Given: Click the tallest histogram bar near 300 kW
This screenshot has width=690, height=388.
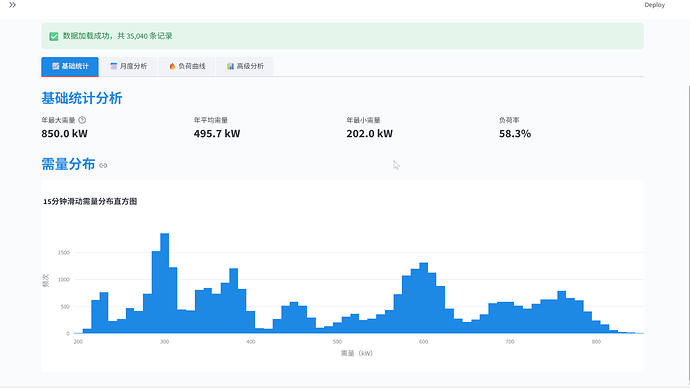Looking at the screenshot, I should pos(165,283).
